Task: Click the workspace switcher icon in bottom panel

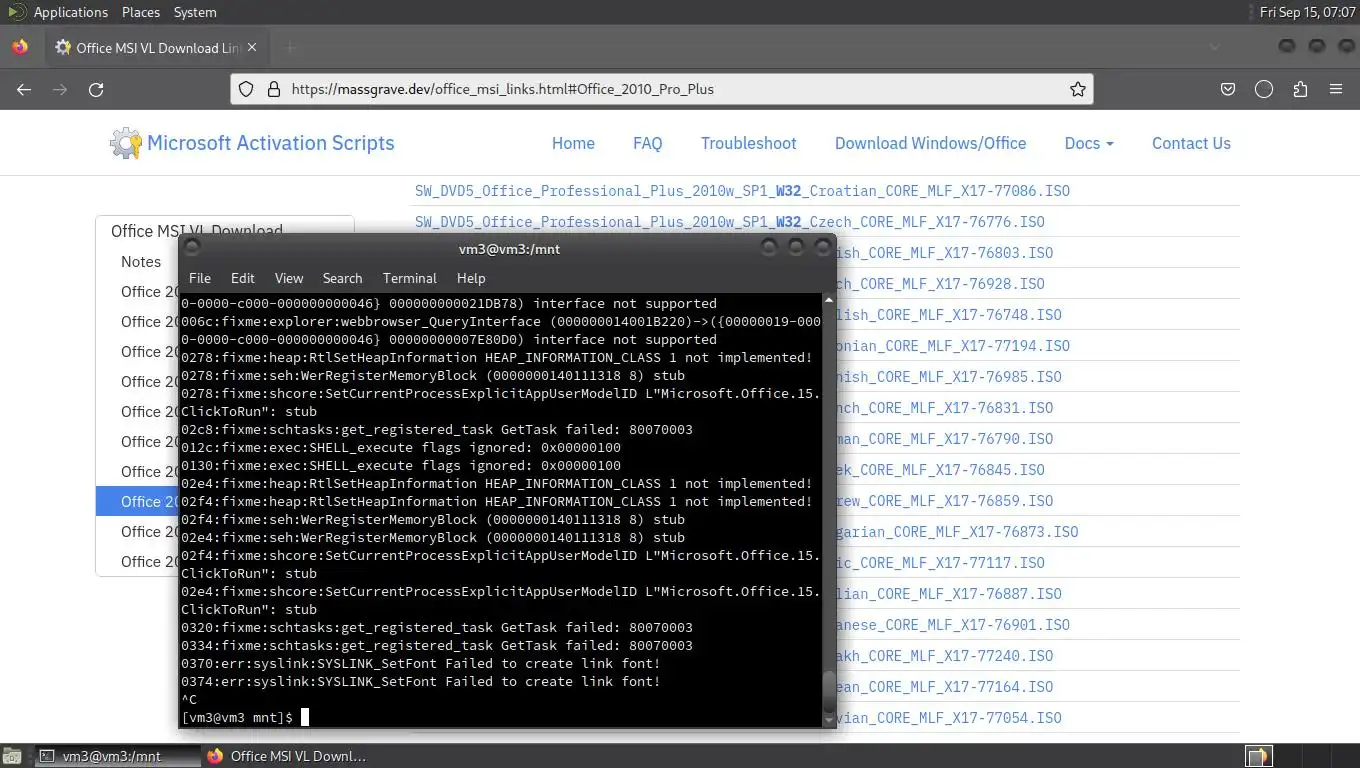Action: tap(1258, 756)
